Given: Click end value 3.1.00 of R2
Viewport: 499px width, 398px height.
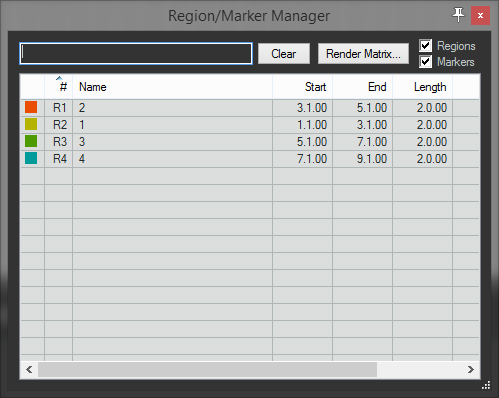Looking at the screenshot, I should click(372, 125).
